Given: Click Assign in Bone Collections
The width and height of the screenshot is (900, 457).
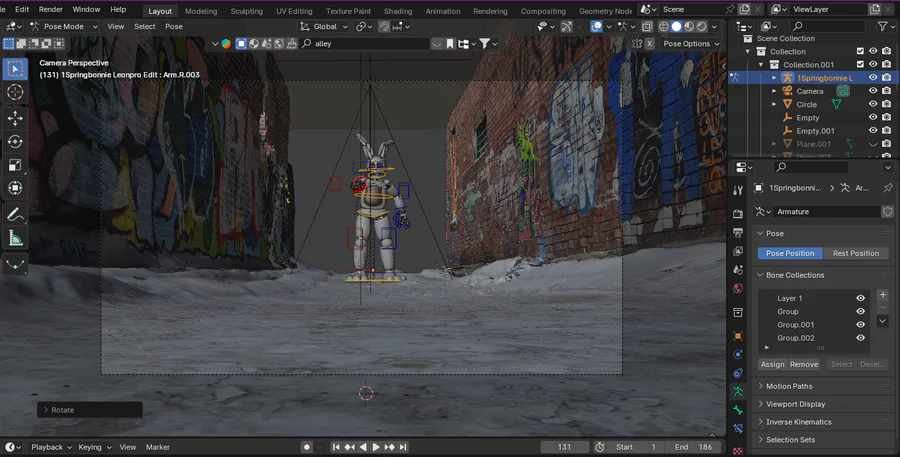Looking at the screenshot, I should (772, 365).
